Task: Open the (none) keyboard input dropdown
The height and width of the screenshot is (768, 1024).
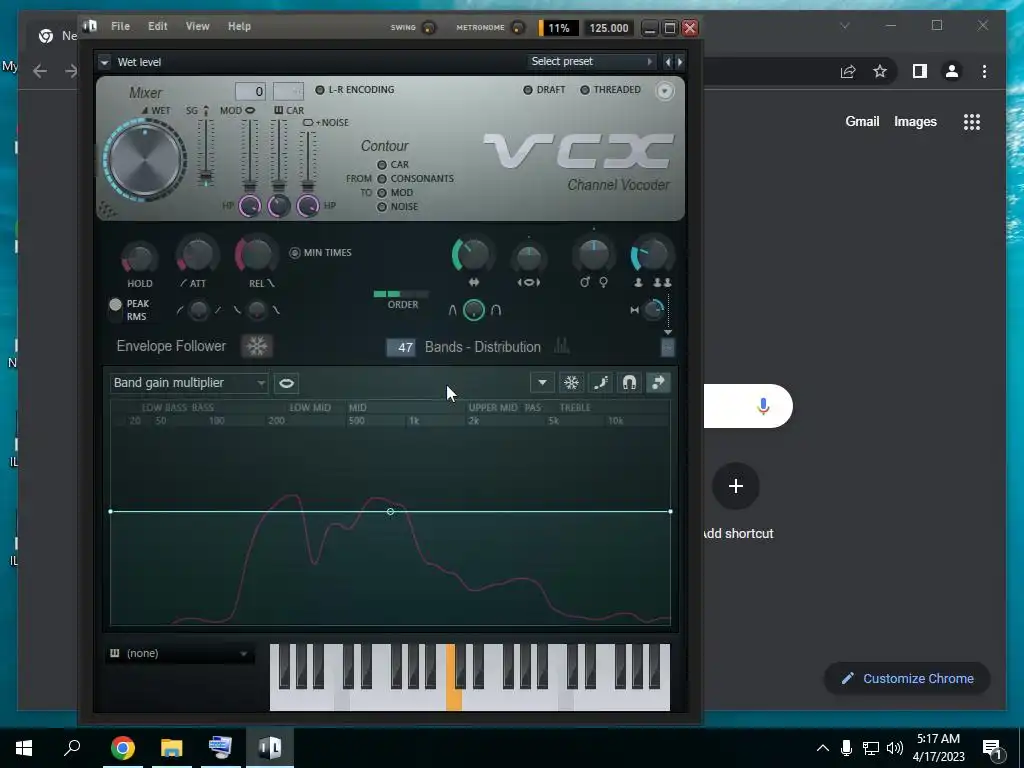Action: click(x=180, y=654)
